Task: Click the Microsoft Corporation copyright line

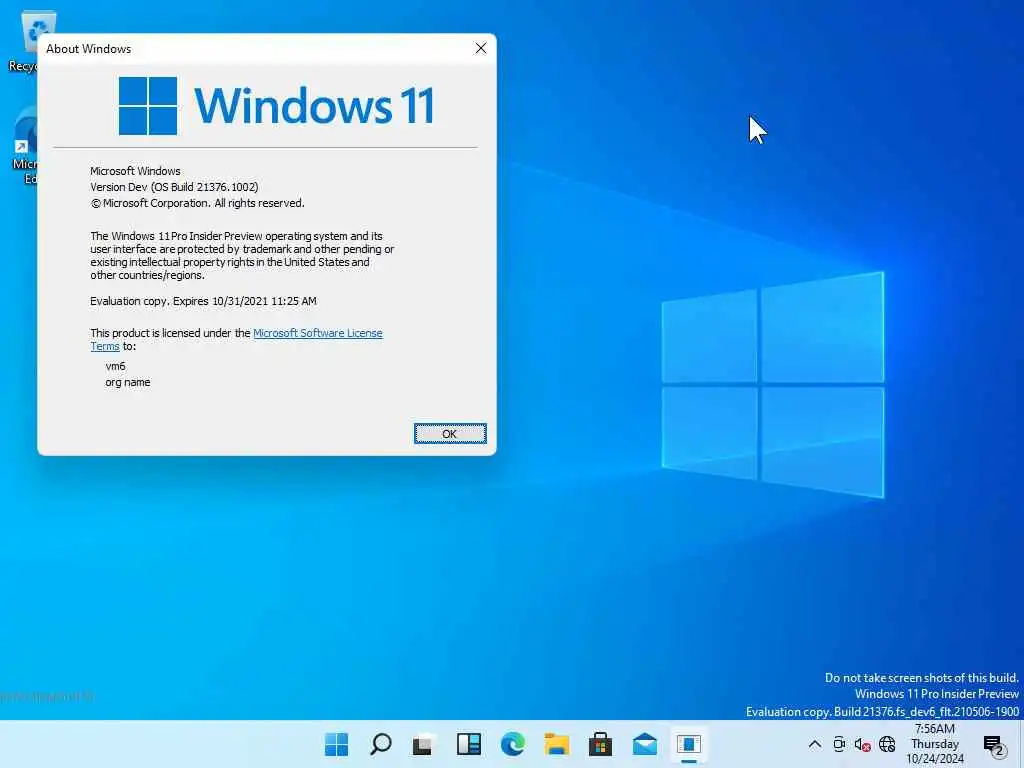Action: (197, 203)
